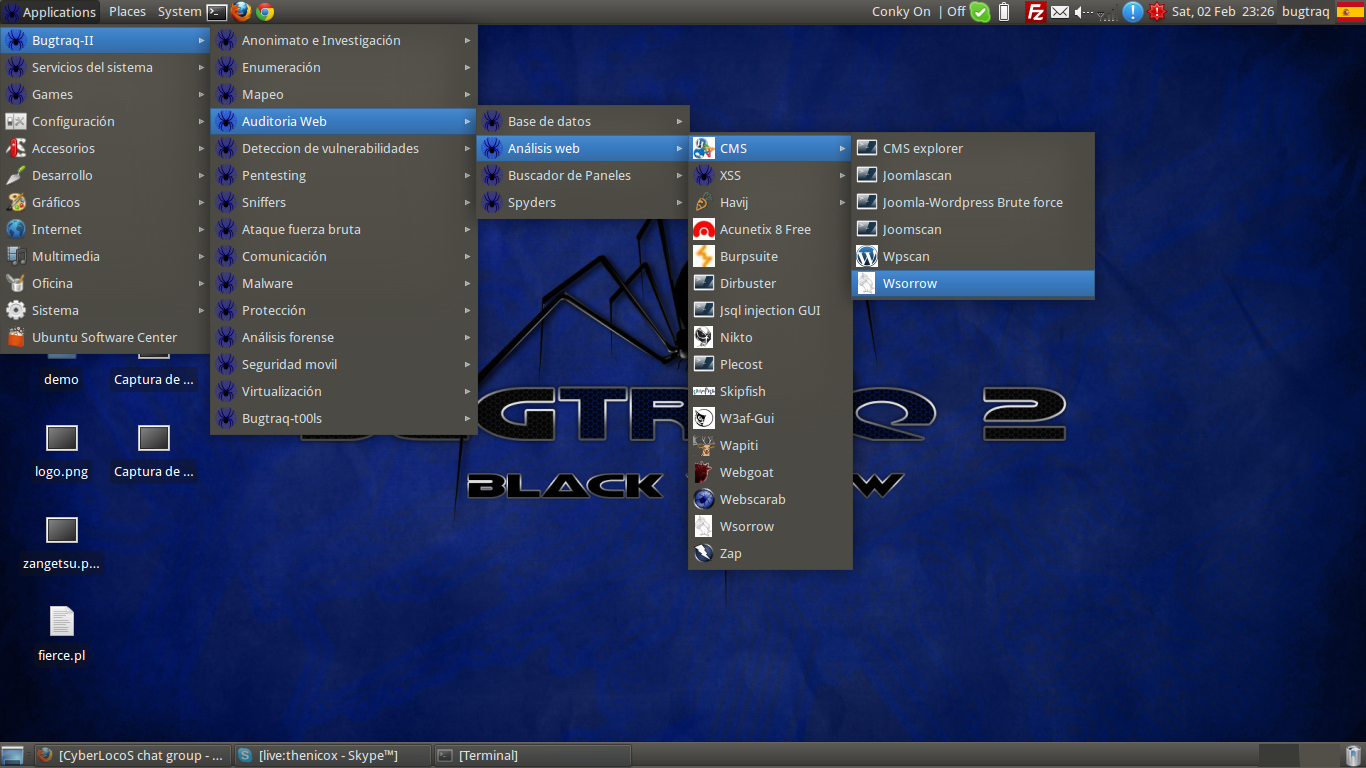Launch Burpsuite
The image size is (1366, 768).
pos(770,256)
